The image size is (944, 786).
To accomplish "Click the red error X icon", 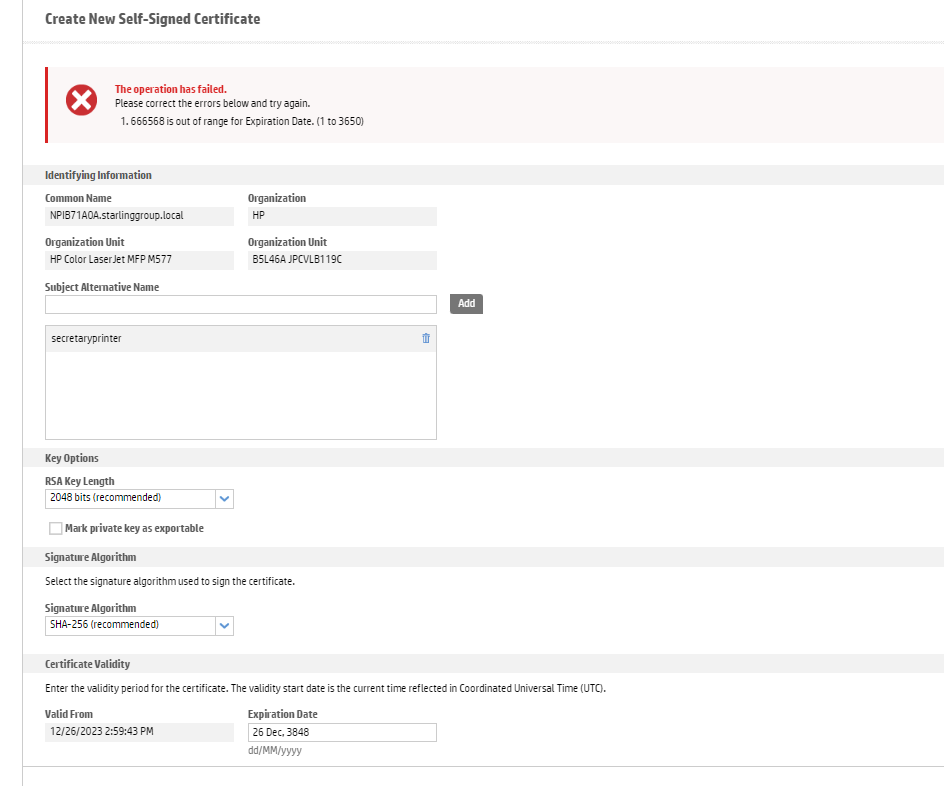I will point(81,100).
